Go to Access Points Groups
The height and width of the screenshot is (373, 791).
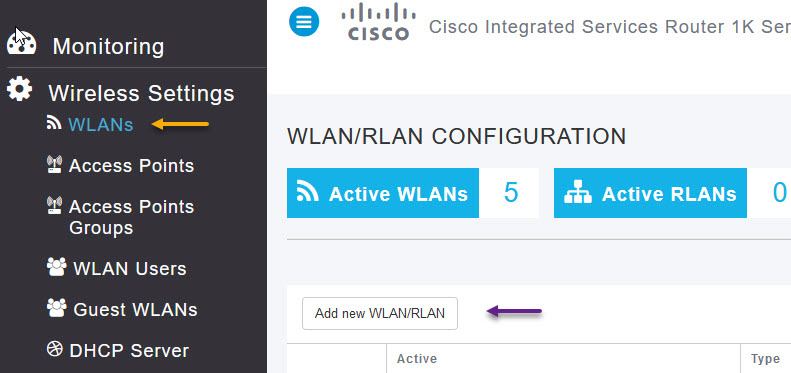tap(131, 217)
